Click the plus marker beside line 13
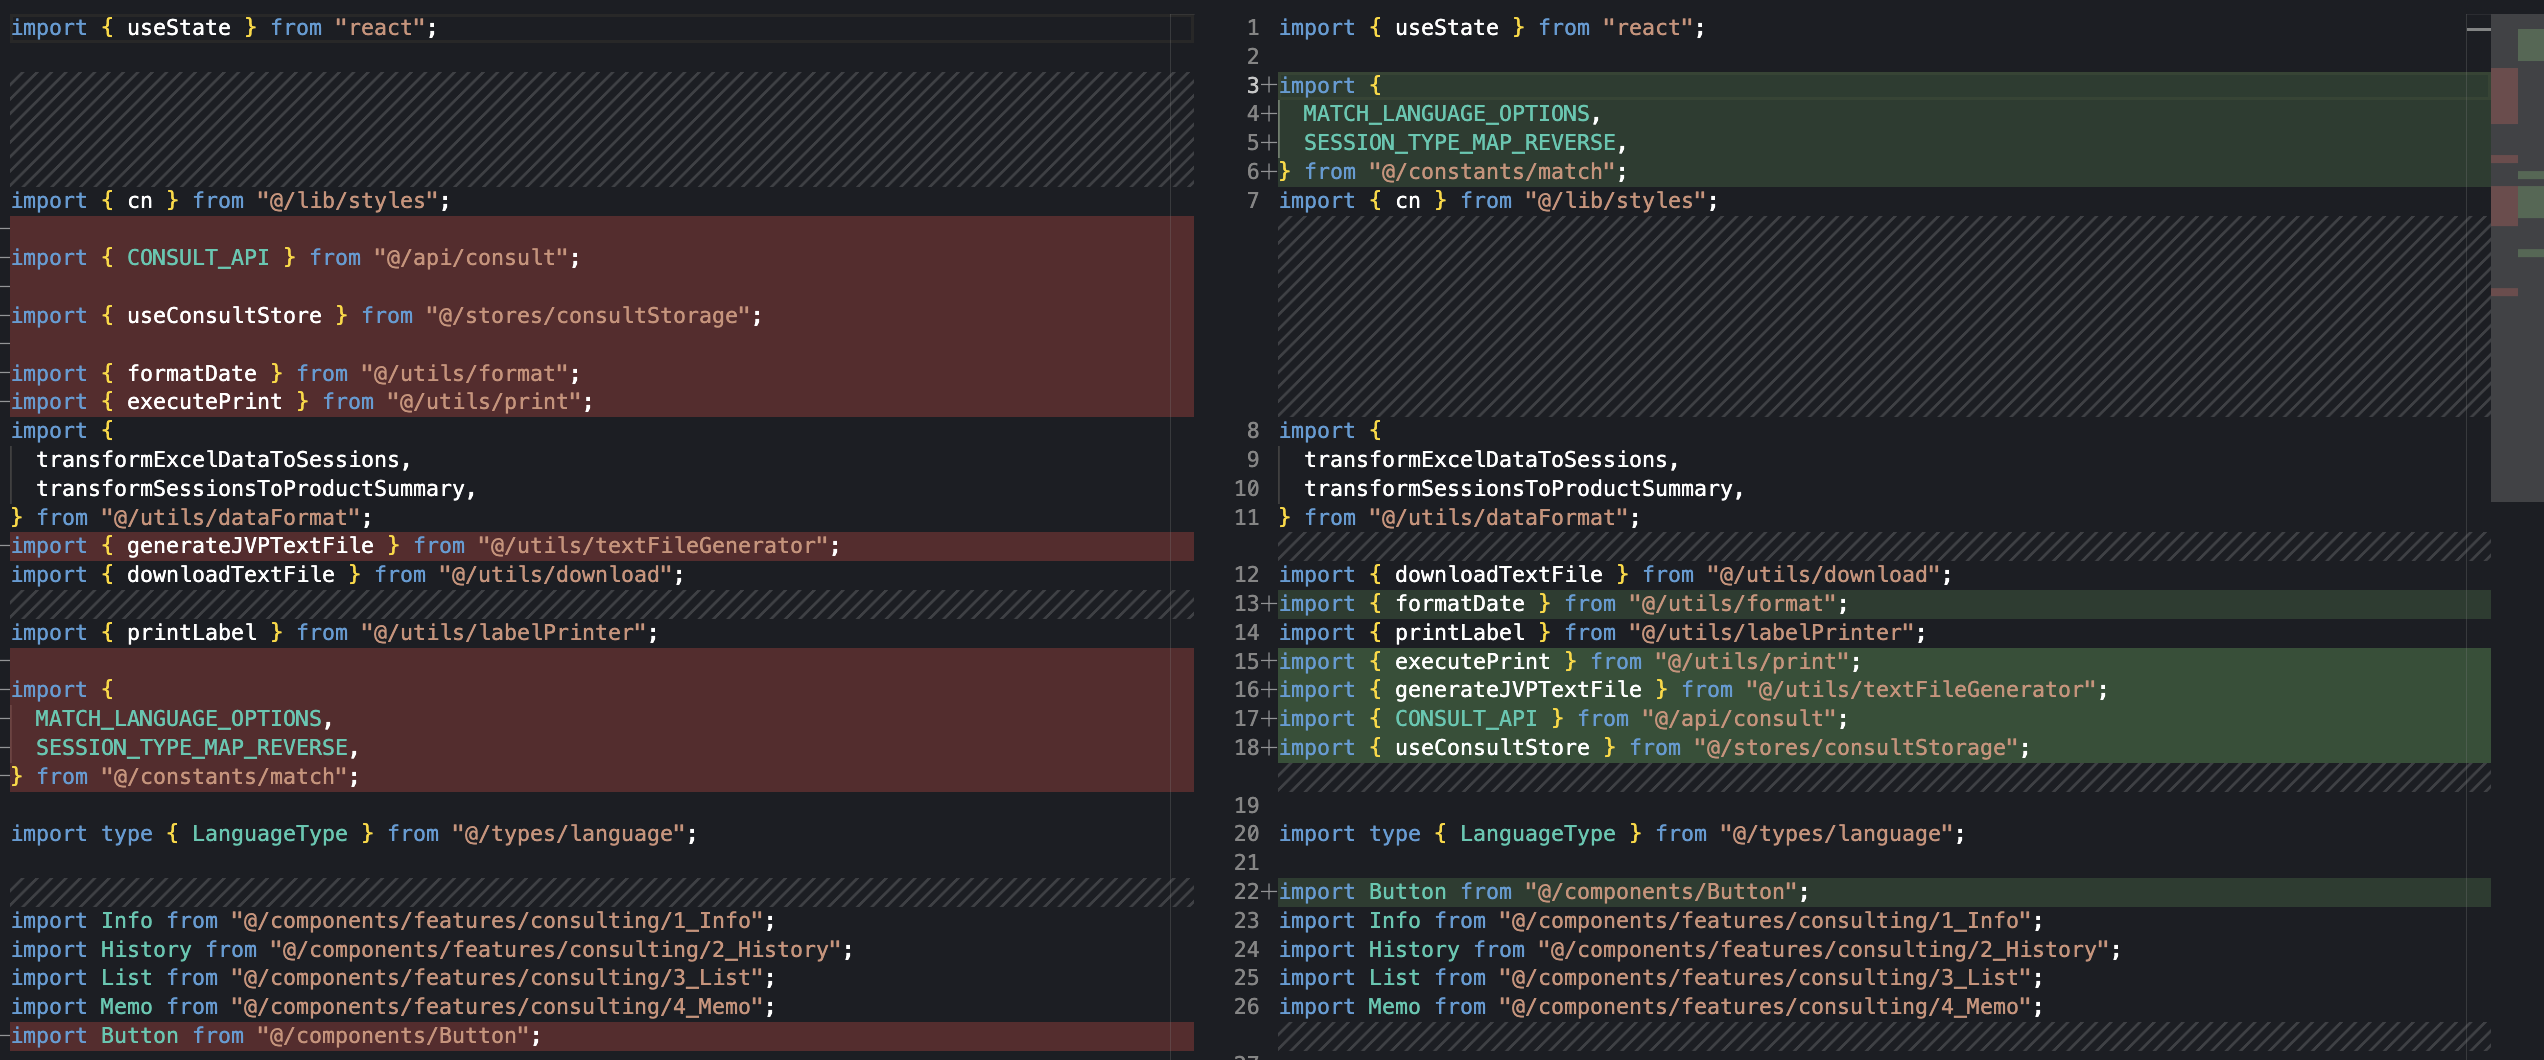Image resolution: width=2544 pixels, height=1060 pixels. tap(1269, 604)
